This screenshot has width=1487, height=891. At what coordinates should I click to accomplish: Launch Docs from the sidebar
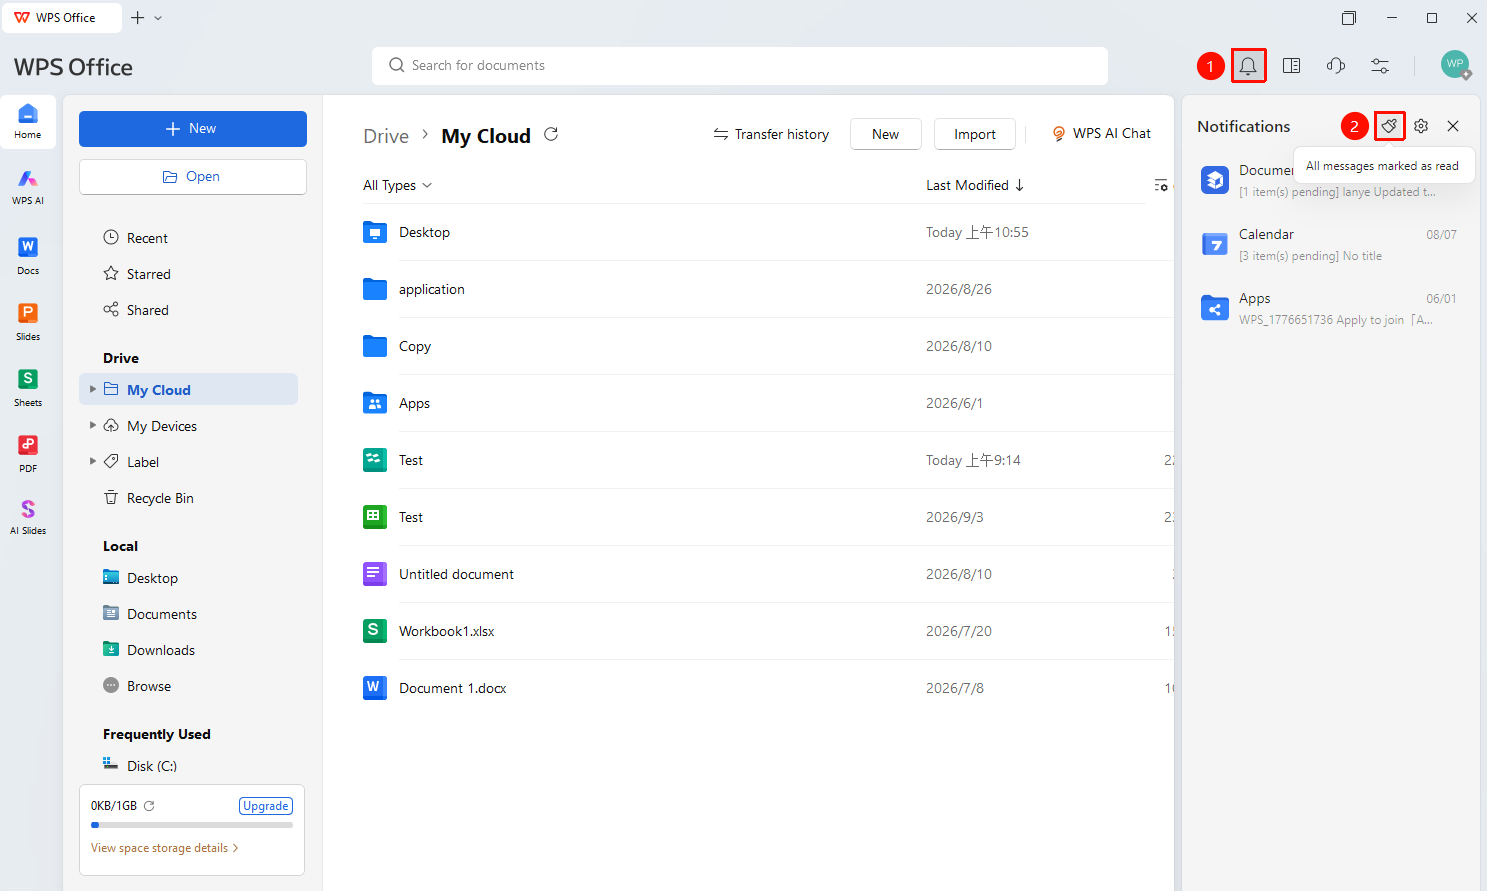(28, 256)
